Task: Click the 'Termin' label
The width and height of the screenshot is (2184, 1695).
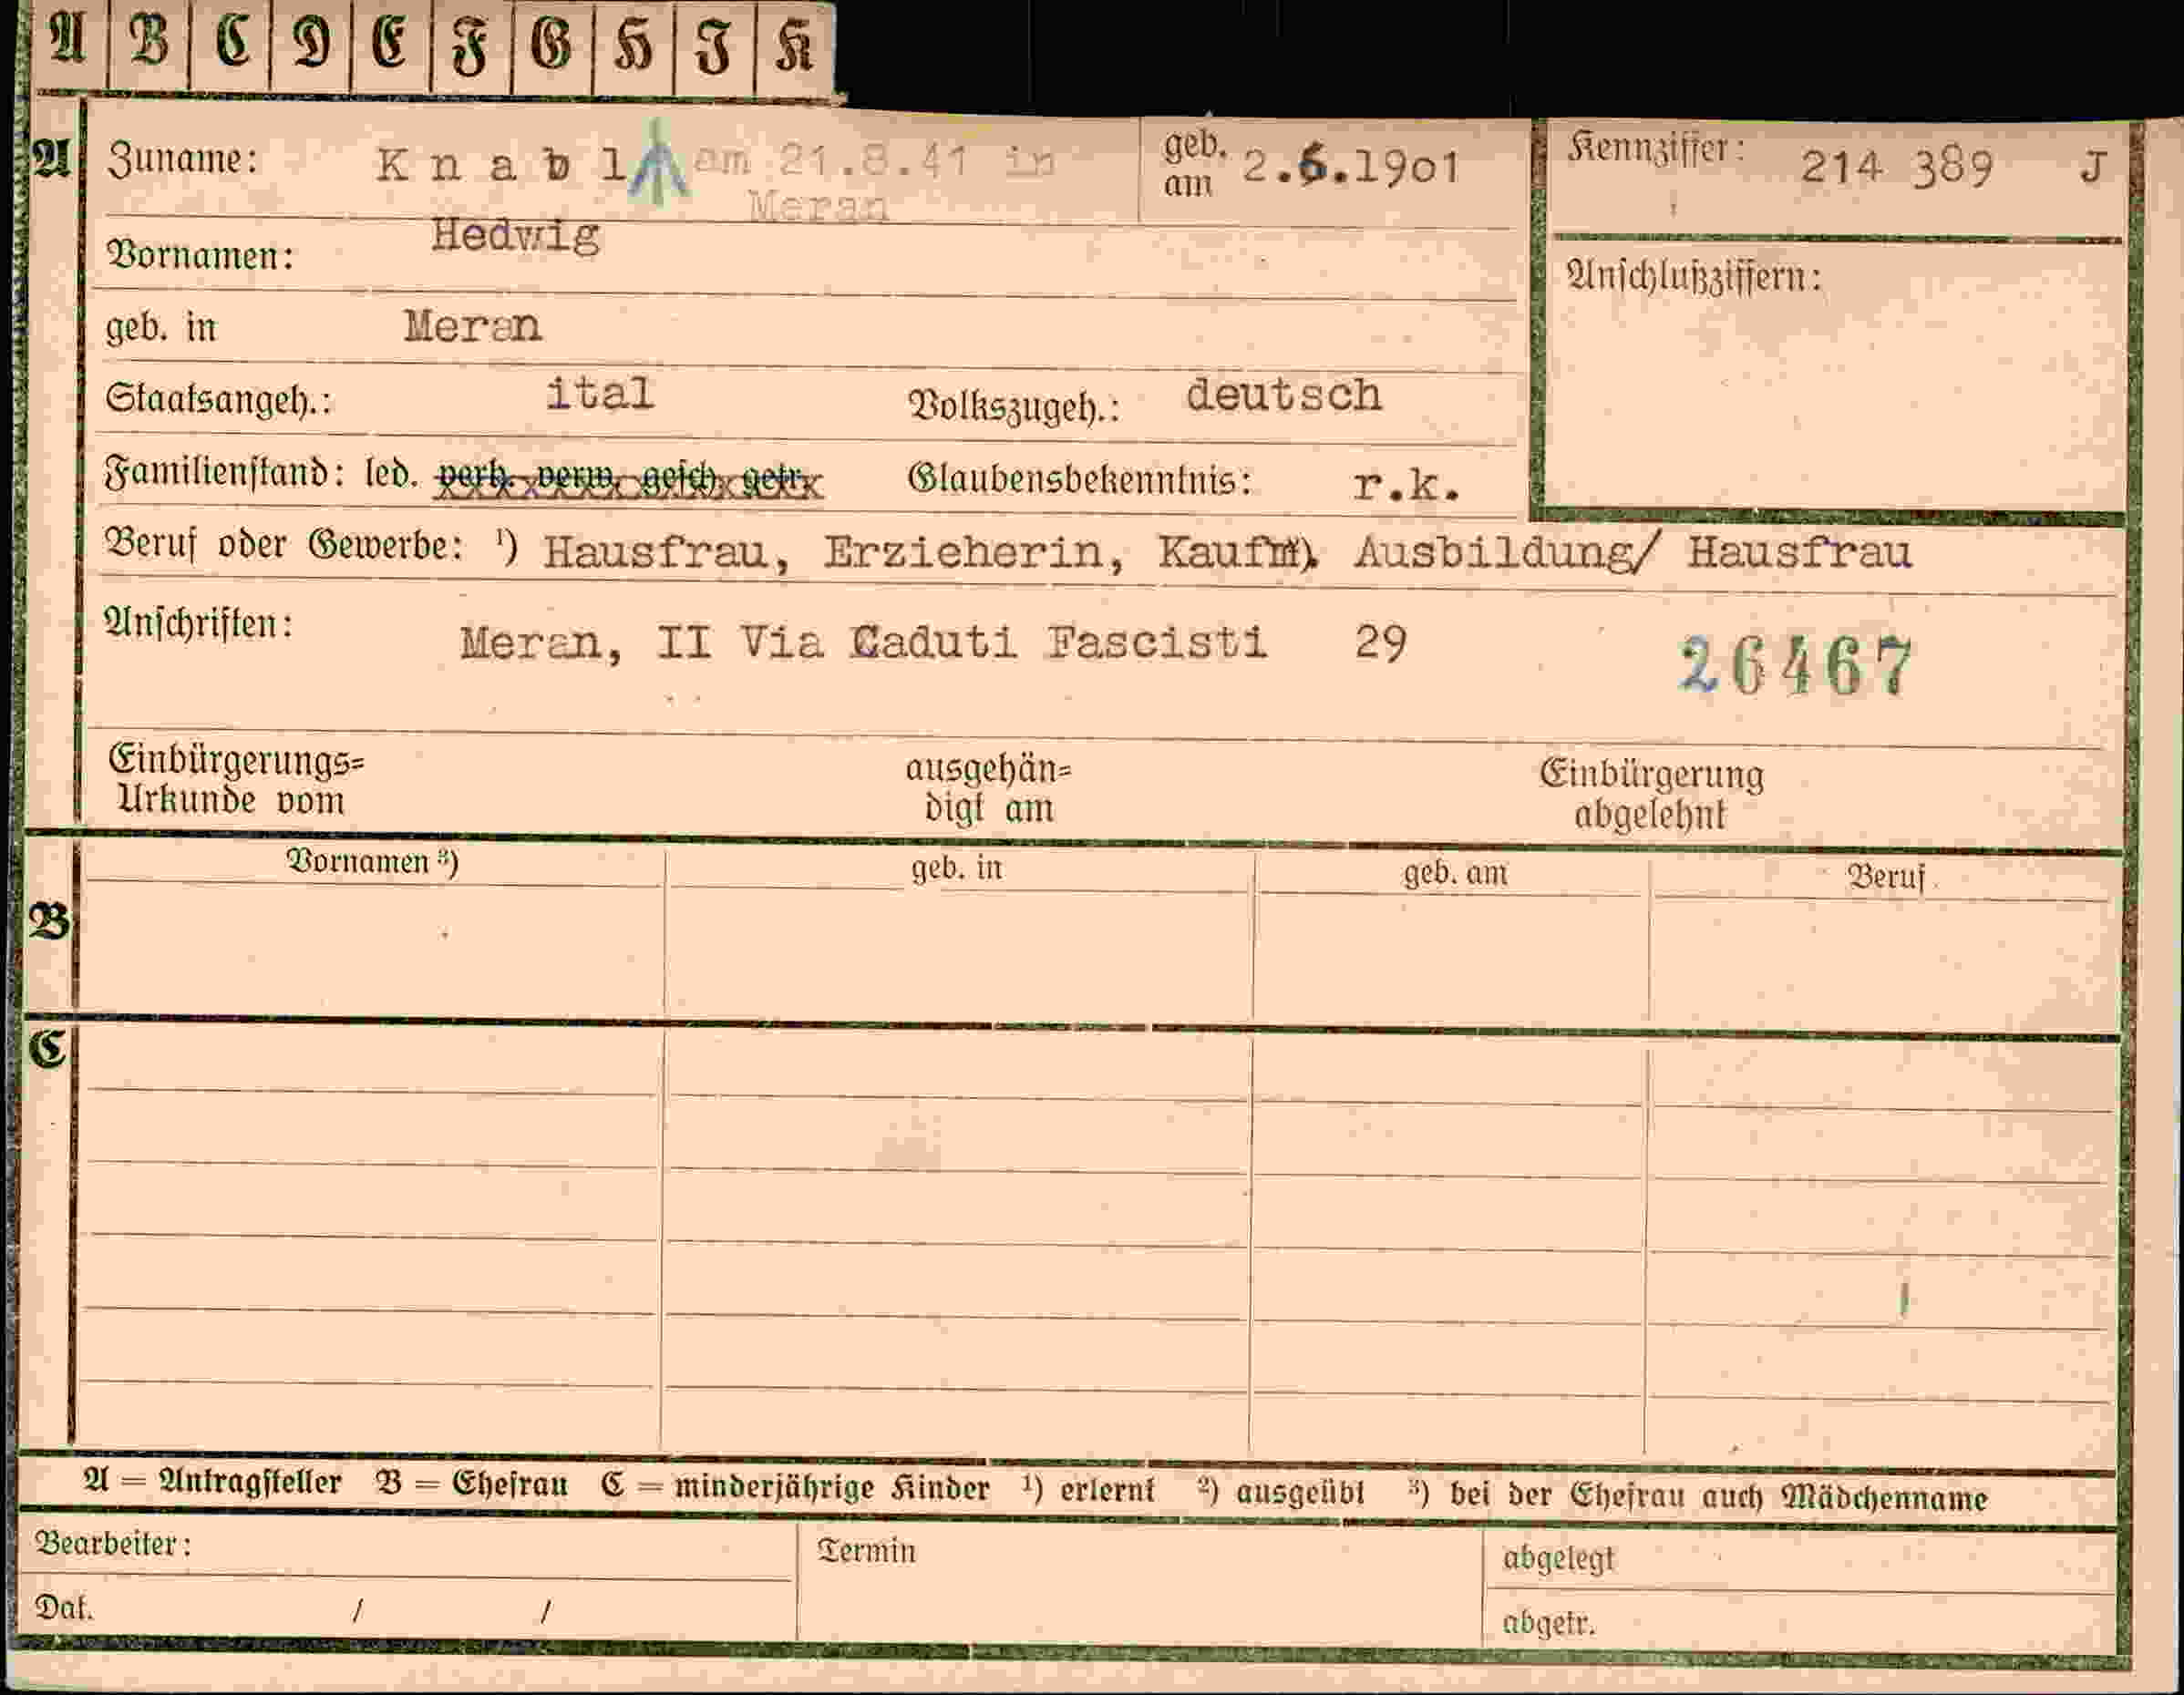Action: [866, 1551]
